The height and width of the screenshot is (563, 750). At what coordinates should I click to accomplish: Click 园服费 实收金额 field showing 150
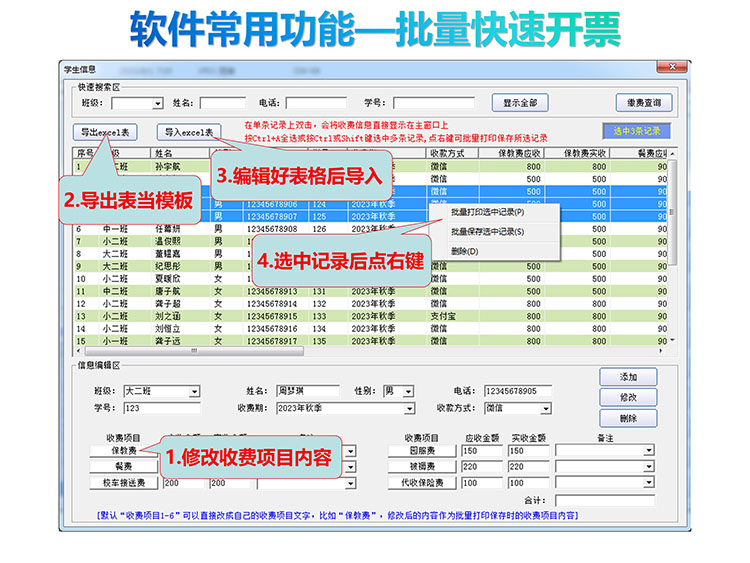528,451
